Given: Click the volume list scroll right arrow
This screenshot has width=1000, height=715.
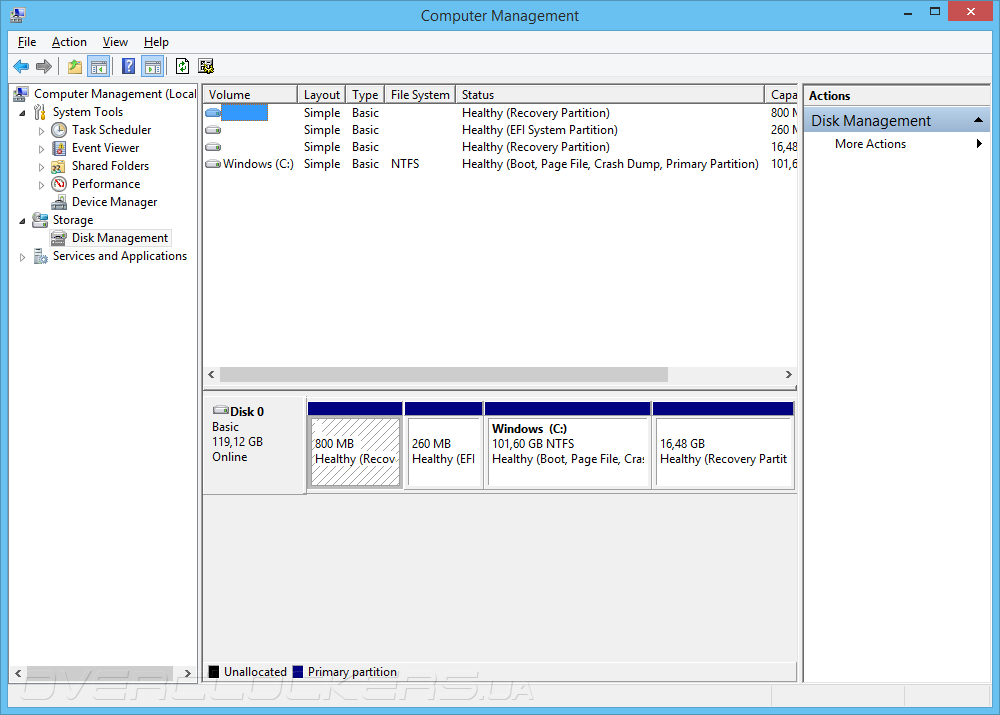Looking at the screenshot, I should (788, 374).
